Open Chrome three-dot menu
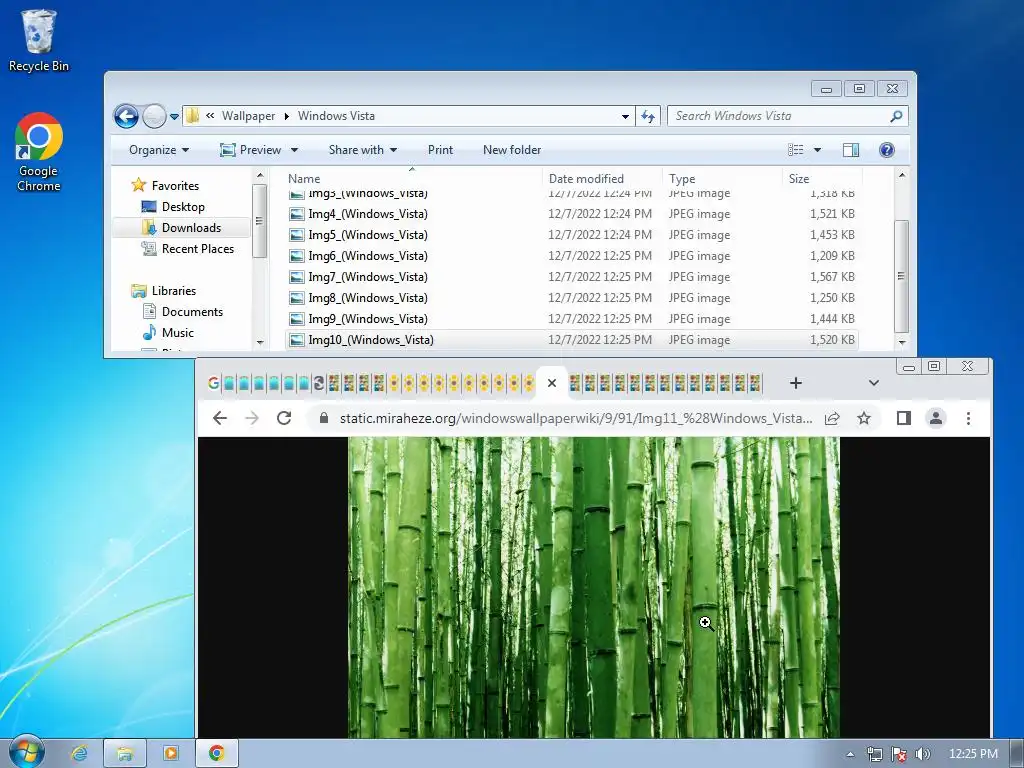1024x768 pixels. (968, 418)
